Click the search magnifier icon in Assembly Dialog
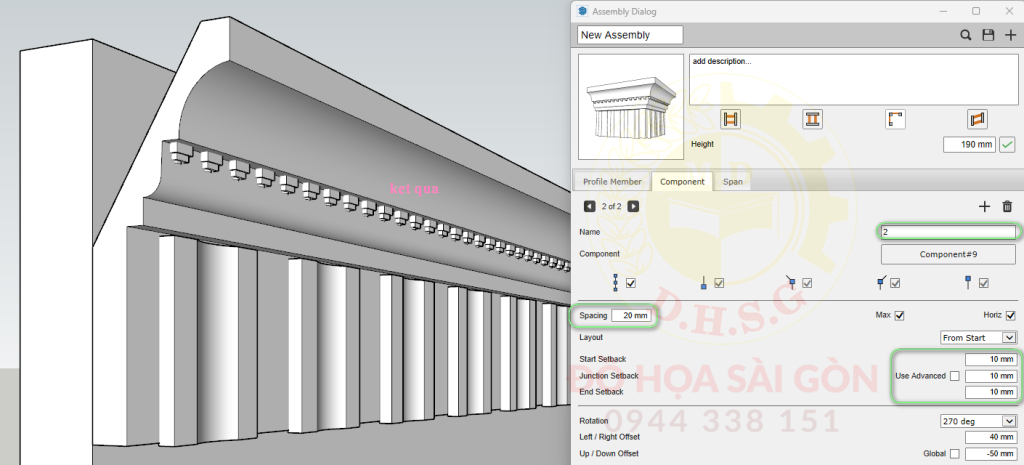Image resolution: width=1024 pixels, height=465 pixels. pyautogui.click(x=966, y=35)
